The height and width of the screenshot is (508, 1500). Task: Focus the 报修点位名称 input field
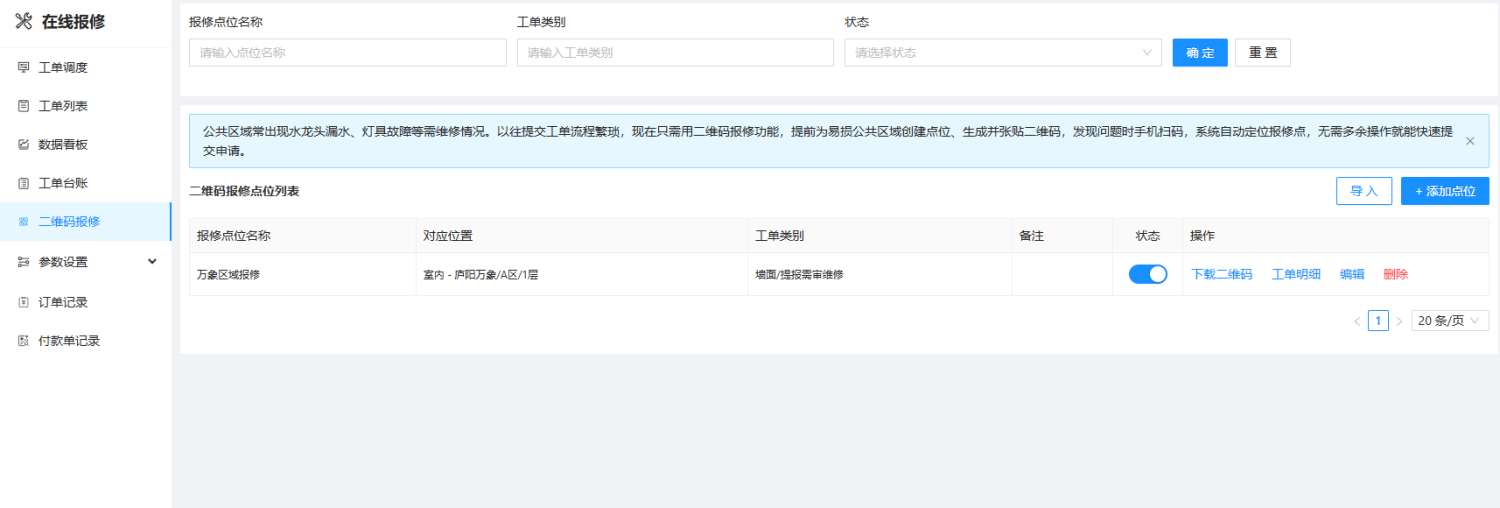tap(347, 53)
